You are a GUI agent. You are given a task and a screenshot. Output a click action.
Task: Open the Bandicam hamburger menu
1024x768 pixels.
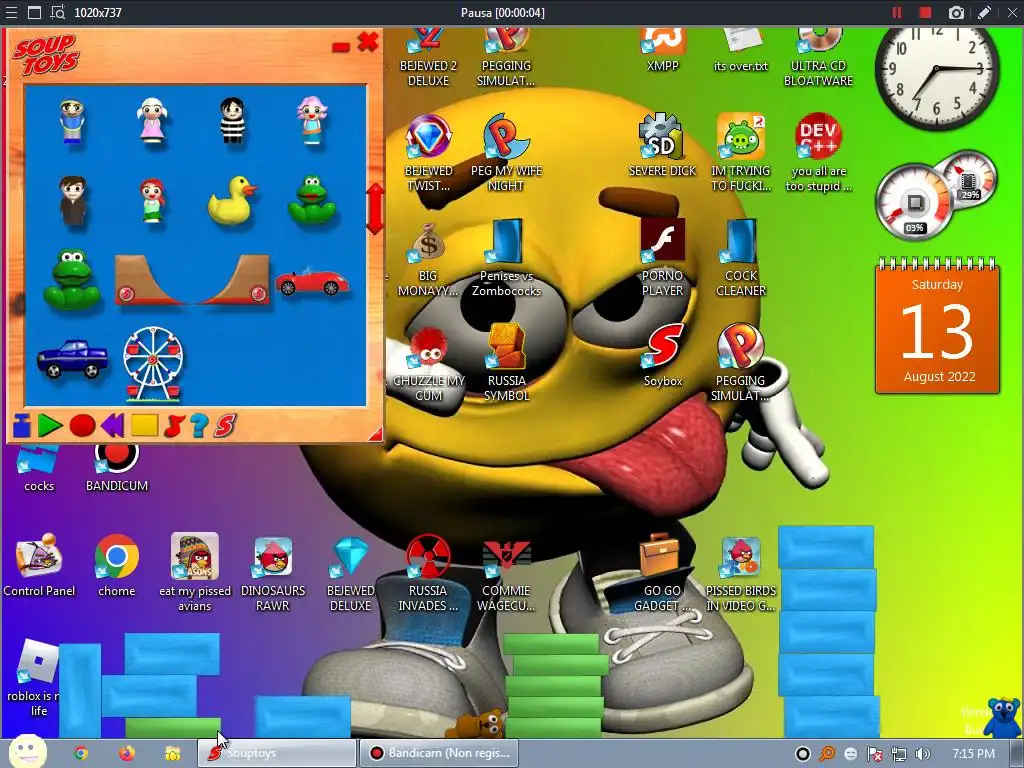point(11,12)
